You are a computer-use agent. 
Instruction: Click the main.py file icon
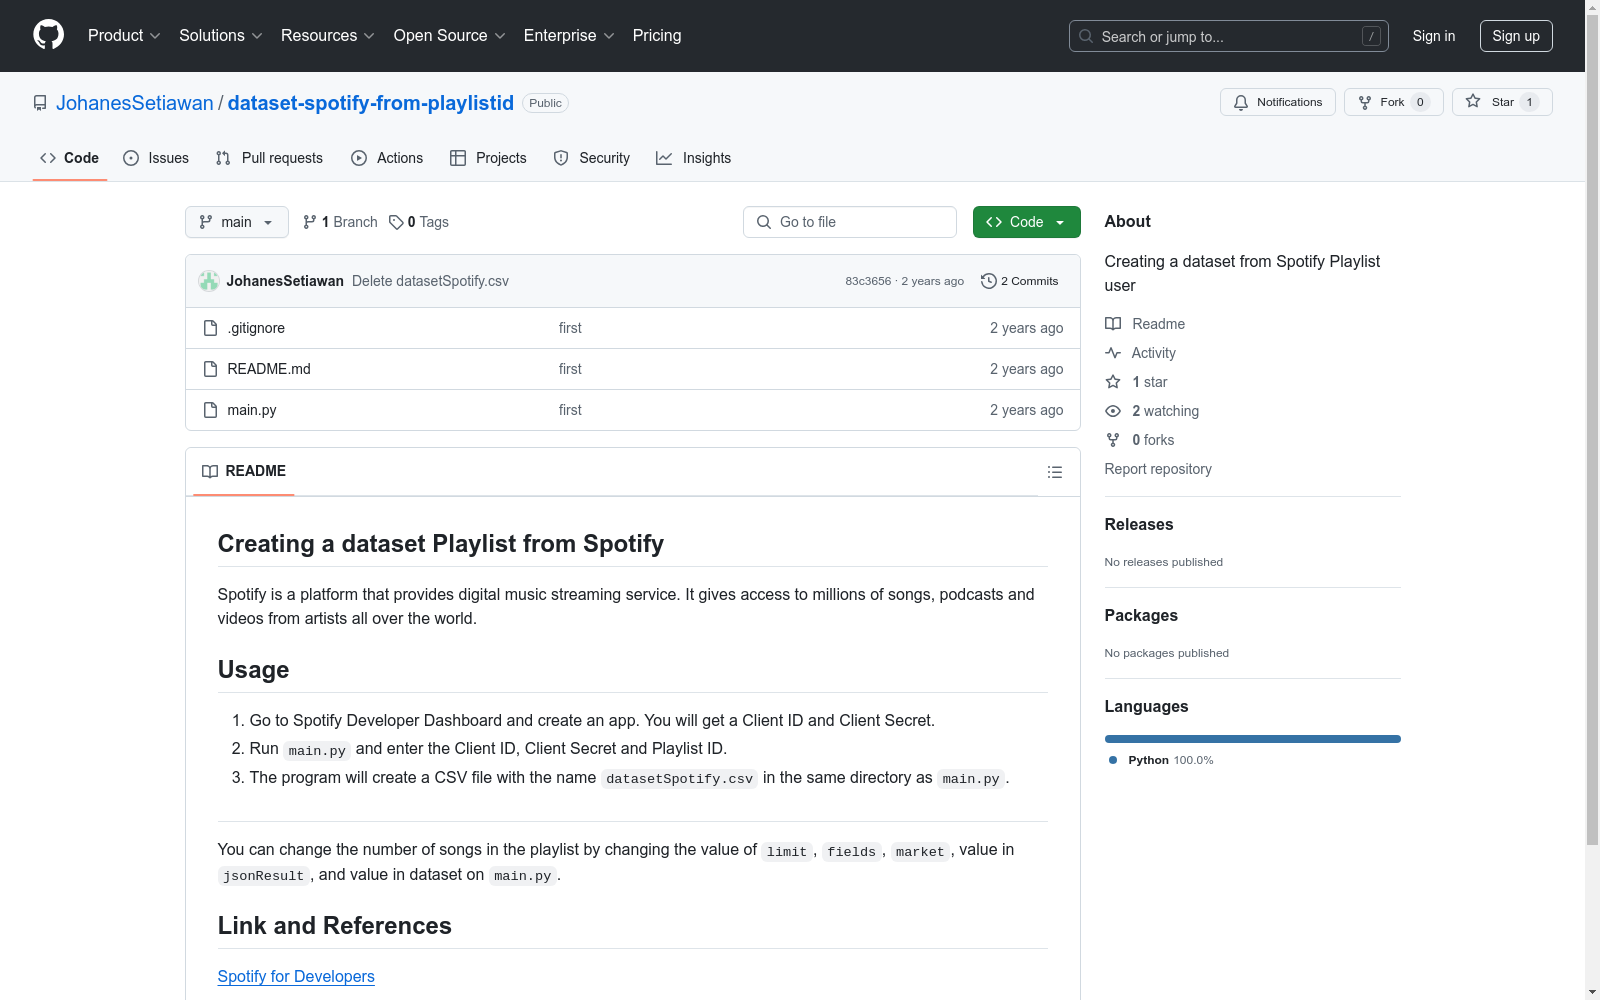click(x=210, y=410)
